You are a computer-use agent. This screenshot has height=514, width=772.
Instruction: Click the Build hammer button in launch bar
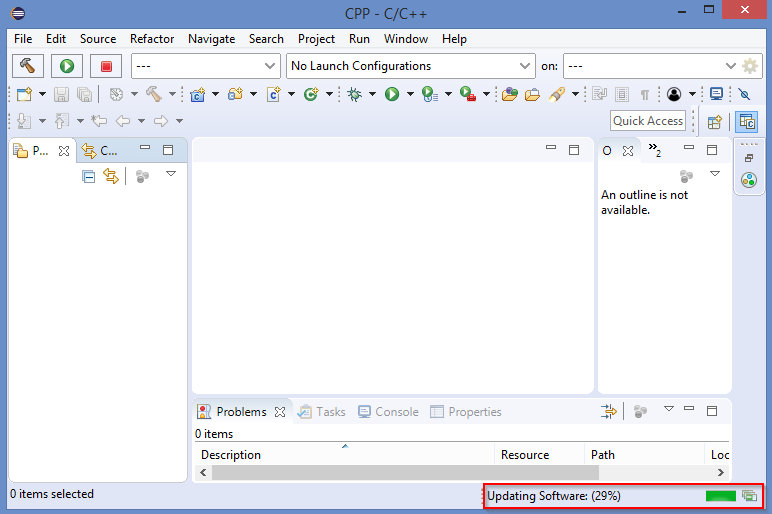[28, 66]
